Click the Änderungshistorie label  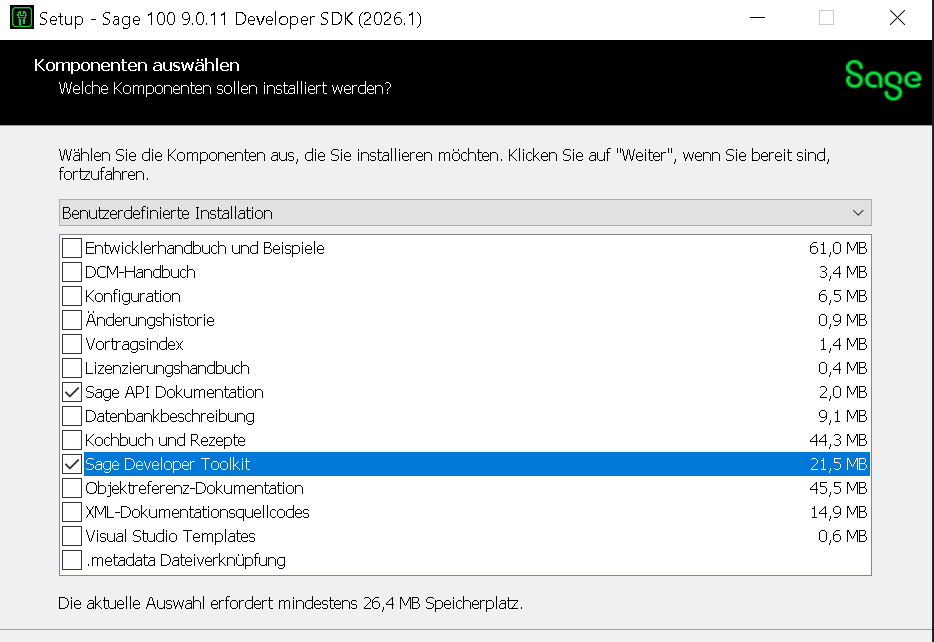point(150,320)
